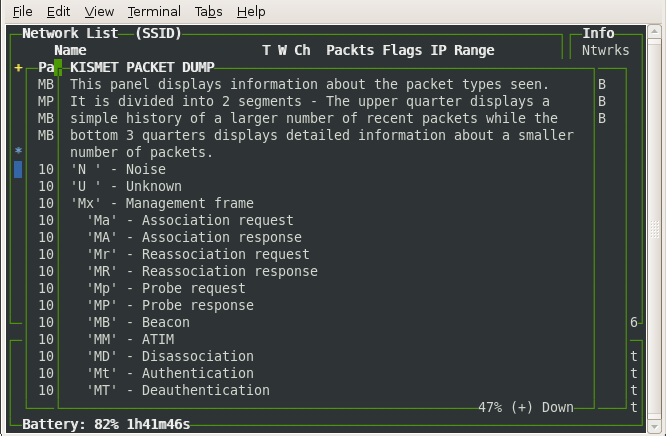Click the Battery: 82% status text
Image resolution: width=666 pixels, height=436 pixels.
coord(106,424)
